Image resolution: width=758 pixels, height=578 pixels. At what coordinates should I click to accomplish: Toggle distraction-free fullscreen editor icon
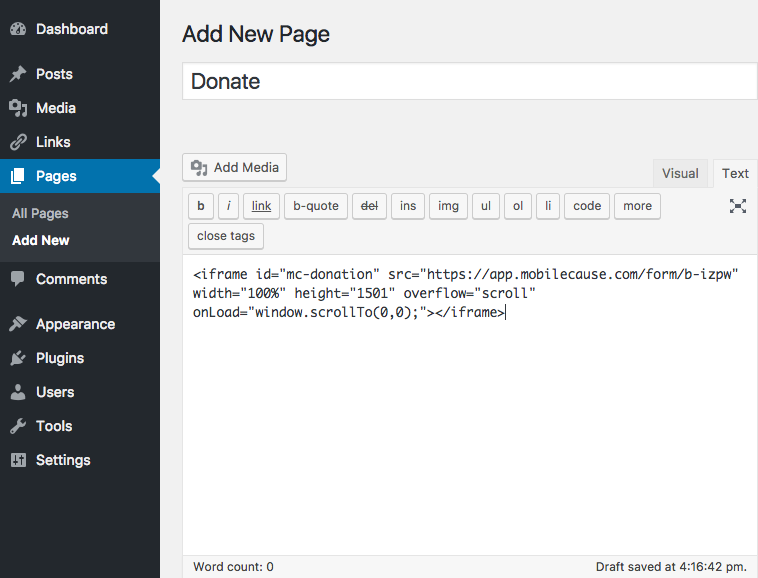[x=738, y=206]
